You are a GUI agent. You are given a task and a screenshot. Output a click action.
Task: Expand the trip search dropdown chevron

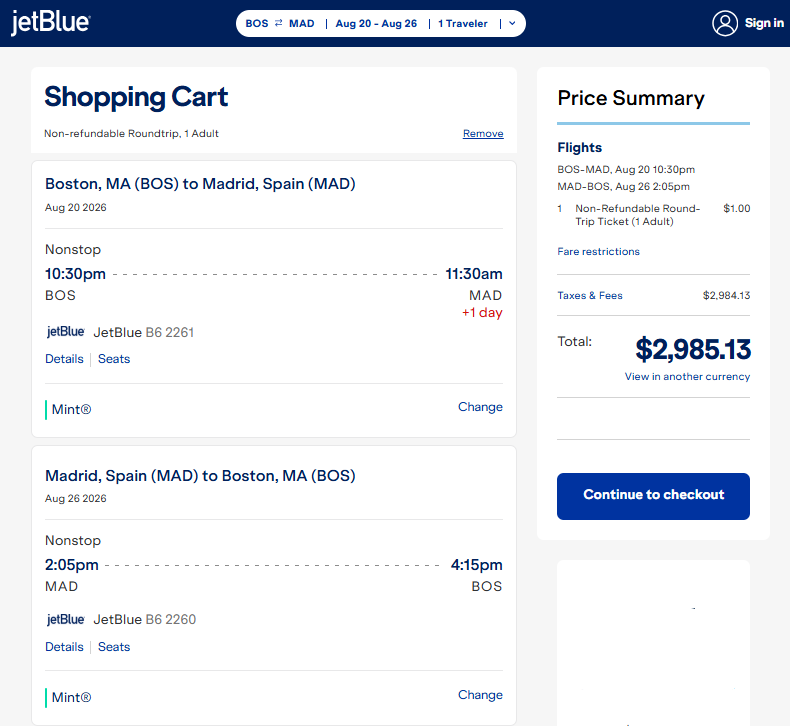512,23
